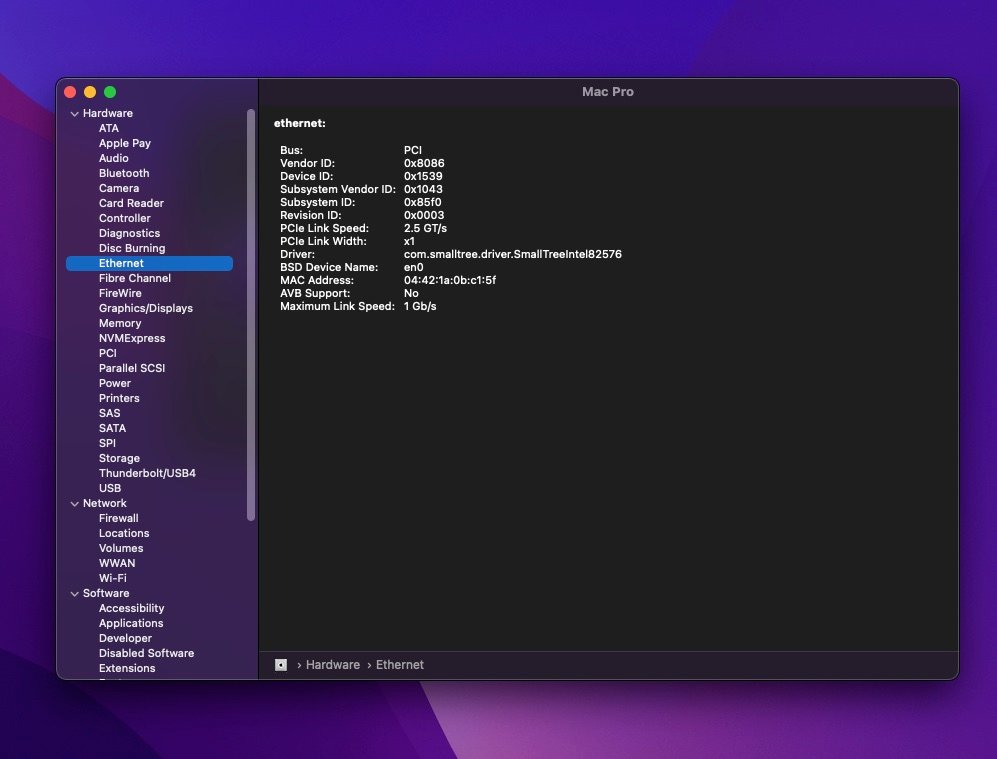Screen dimensions: 997x759
Task: Select Applications under Software
Action: [131, 623]
